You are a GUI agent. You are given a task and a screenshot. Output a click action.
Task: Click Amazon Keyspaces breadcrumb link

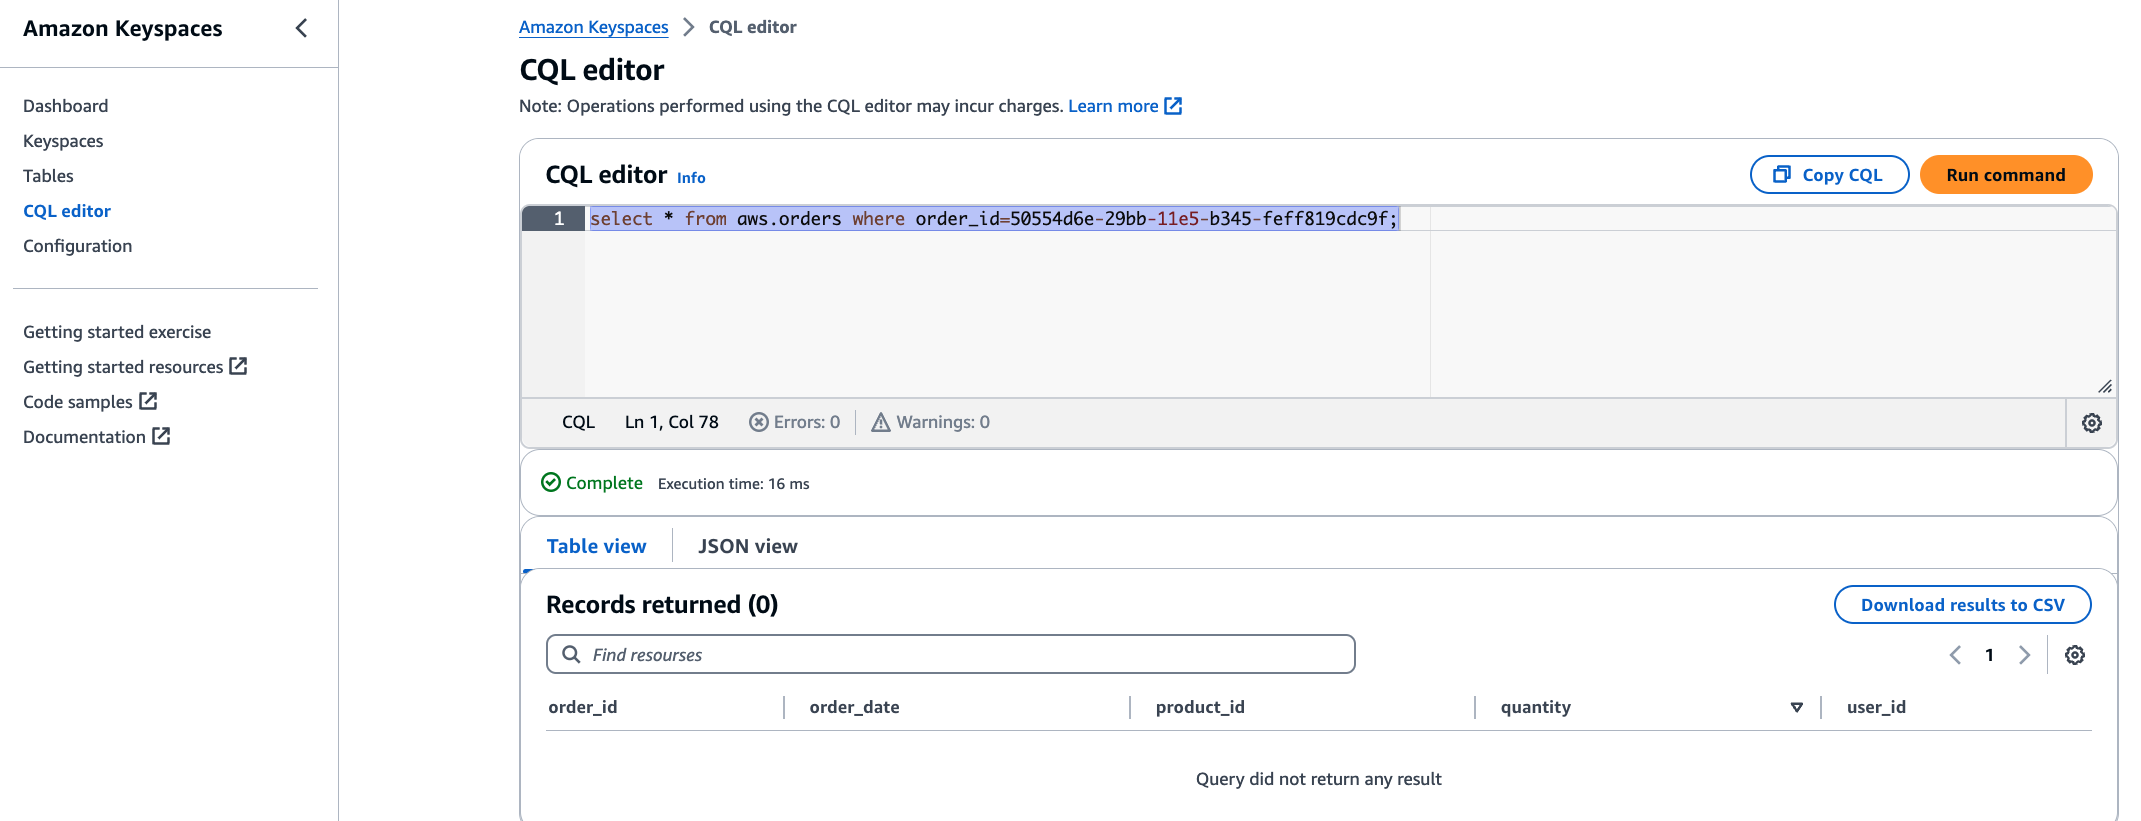click(594, 27)
